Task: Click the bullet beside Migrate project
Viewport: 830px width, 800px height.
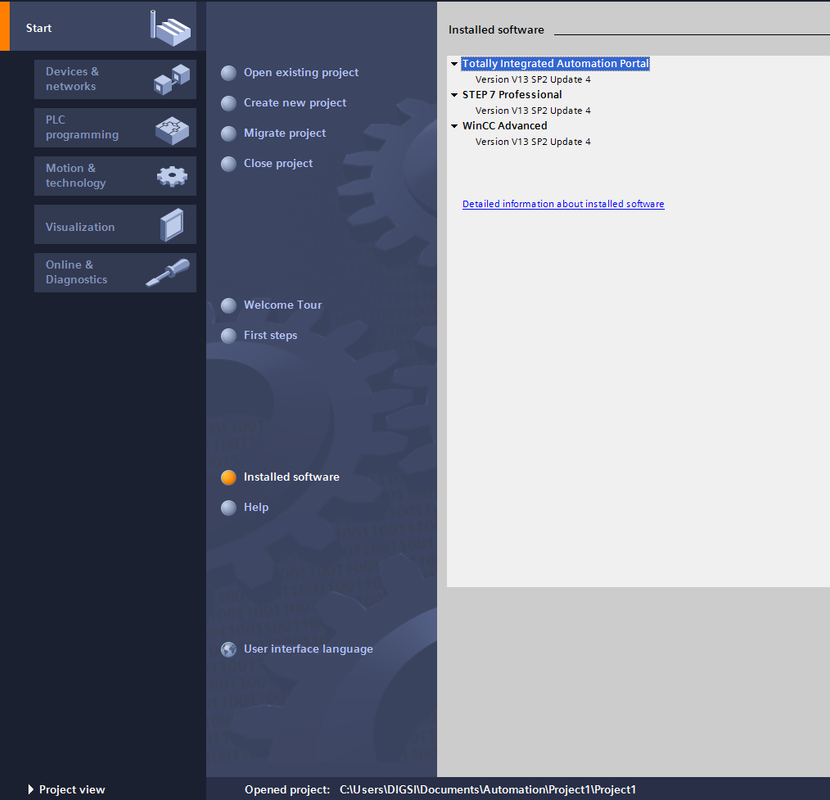Action: (x=229, y=133)
